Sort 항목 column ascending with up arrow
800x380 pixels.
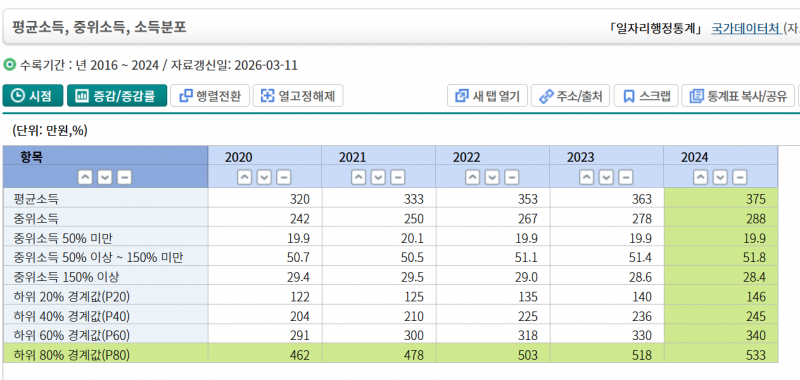tap(85, 178)
